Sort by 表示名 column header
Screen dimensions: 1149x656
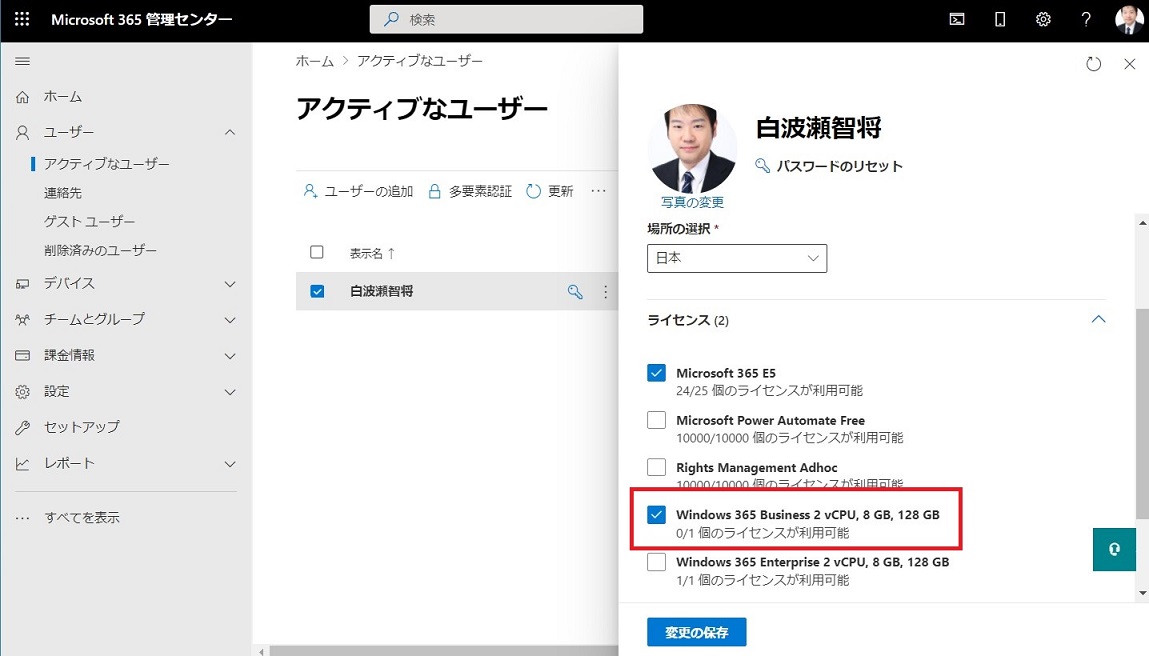click(x=372, y=253)
